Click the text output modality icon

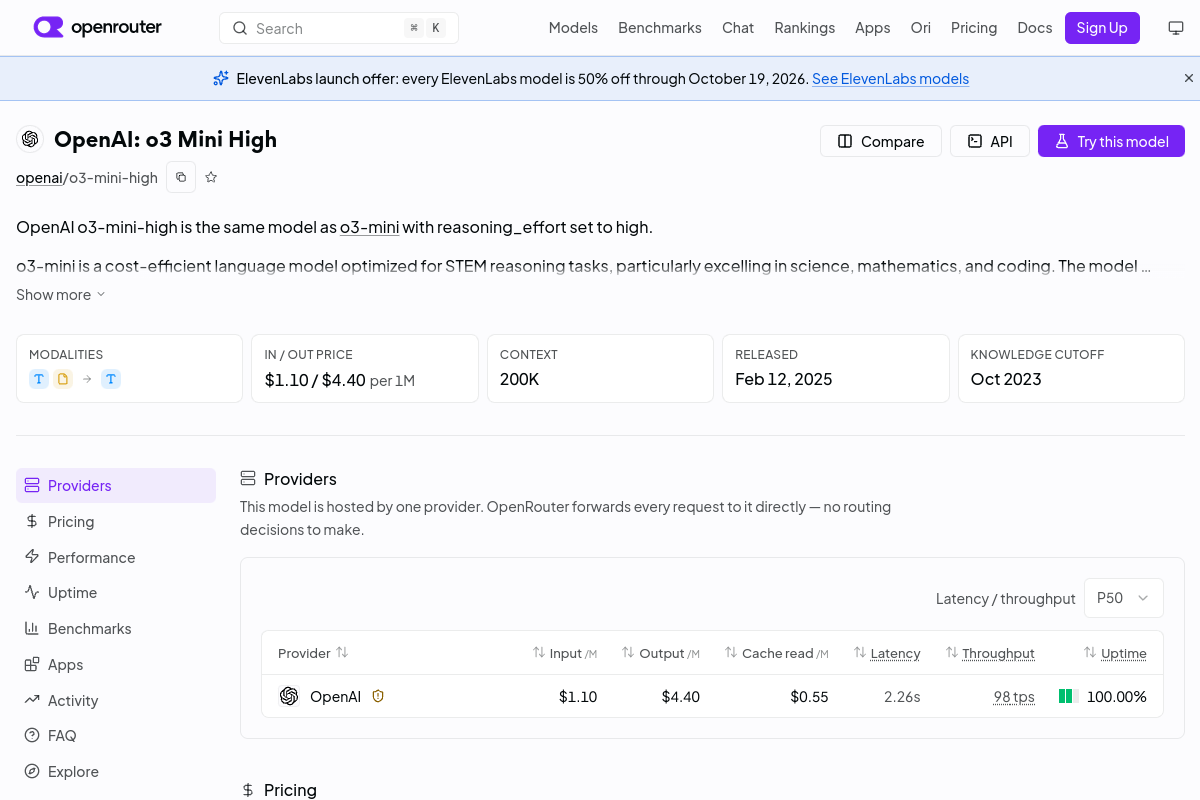pos(111,379)
